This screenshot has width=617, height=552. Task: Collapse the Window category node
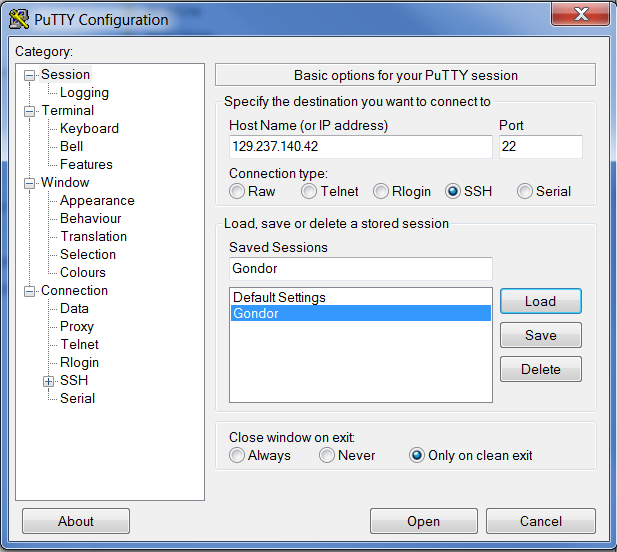(x=30, y=183)
